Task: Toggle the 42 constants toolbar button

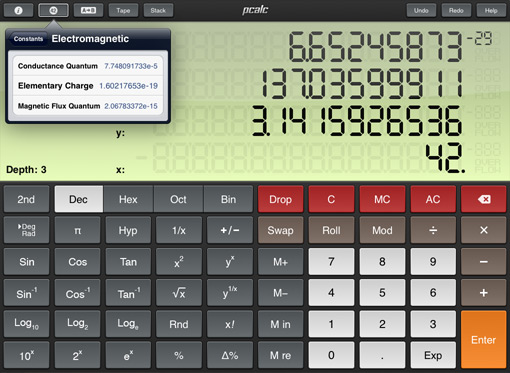Action: click(53, 10)
